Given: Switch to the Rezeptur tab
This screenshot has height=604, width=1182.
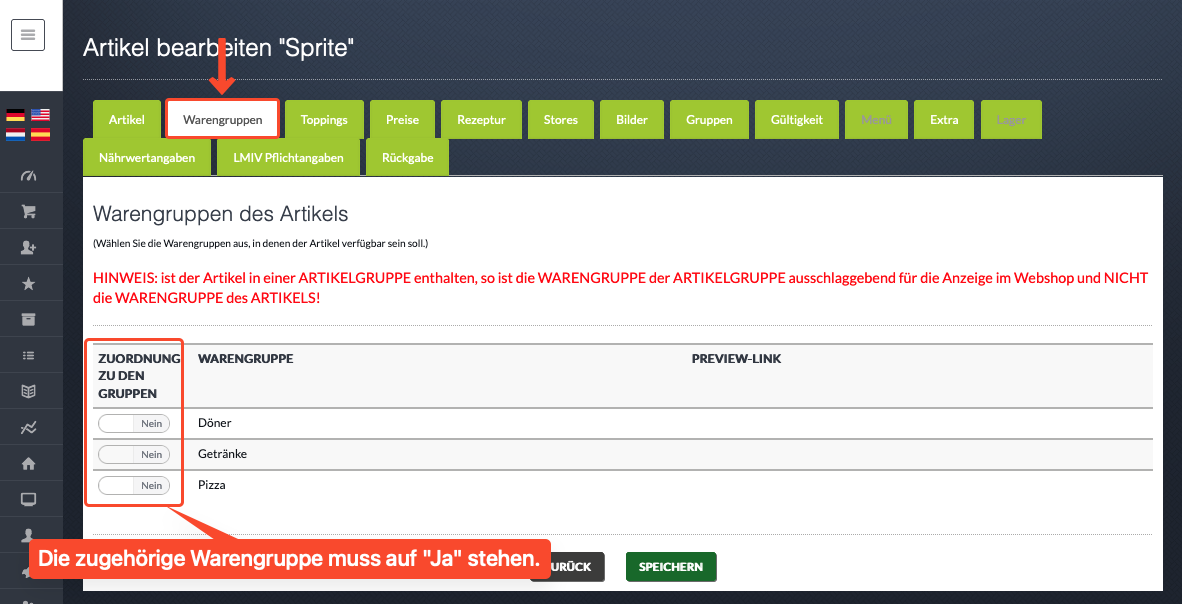Looking at the screenshot, I should point(481,119).
